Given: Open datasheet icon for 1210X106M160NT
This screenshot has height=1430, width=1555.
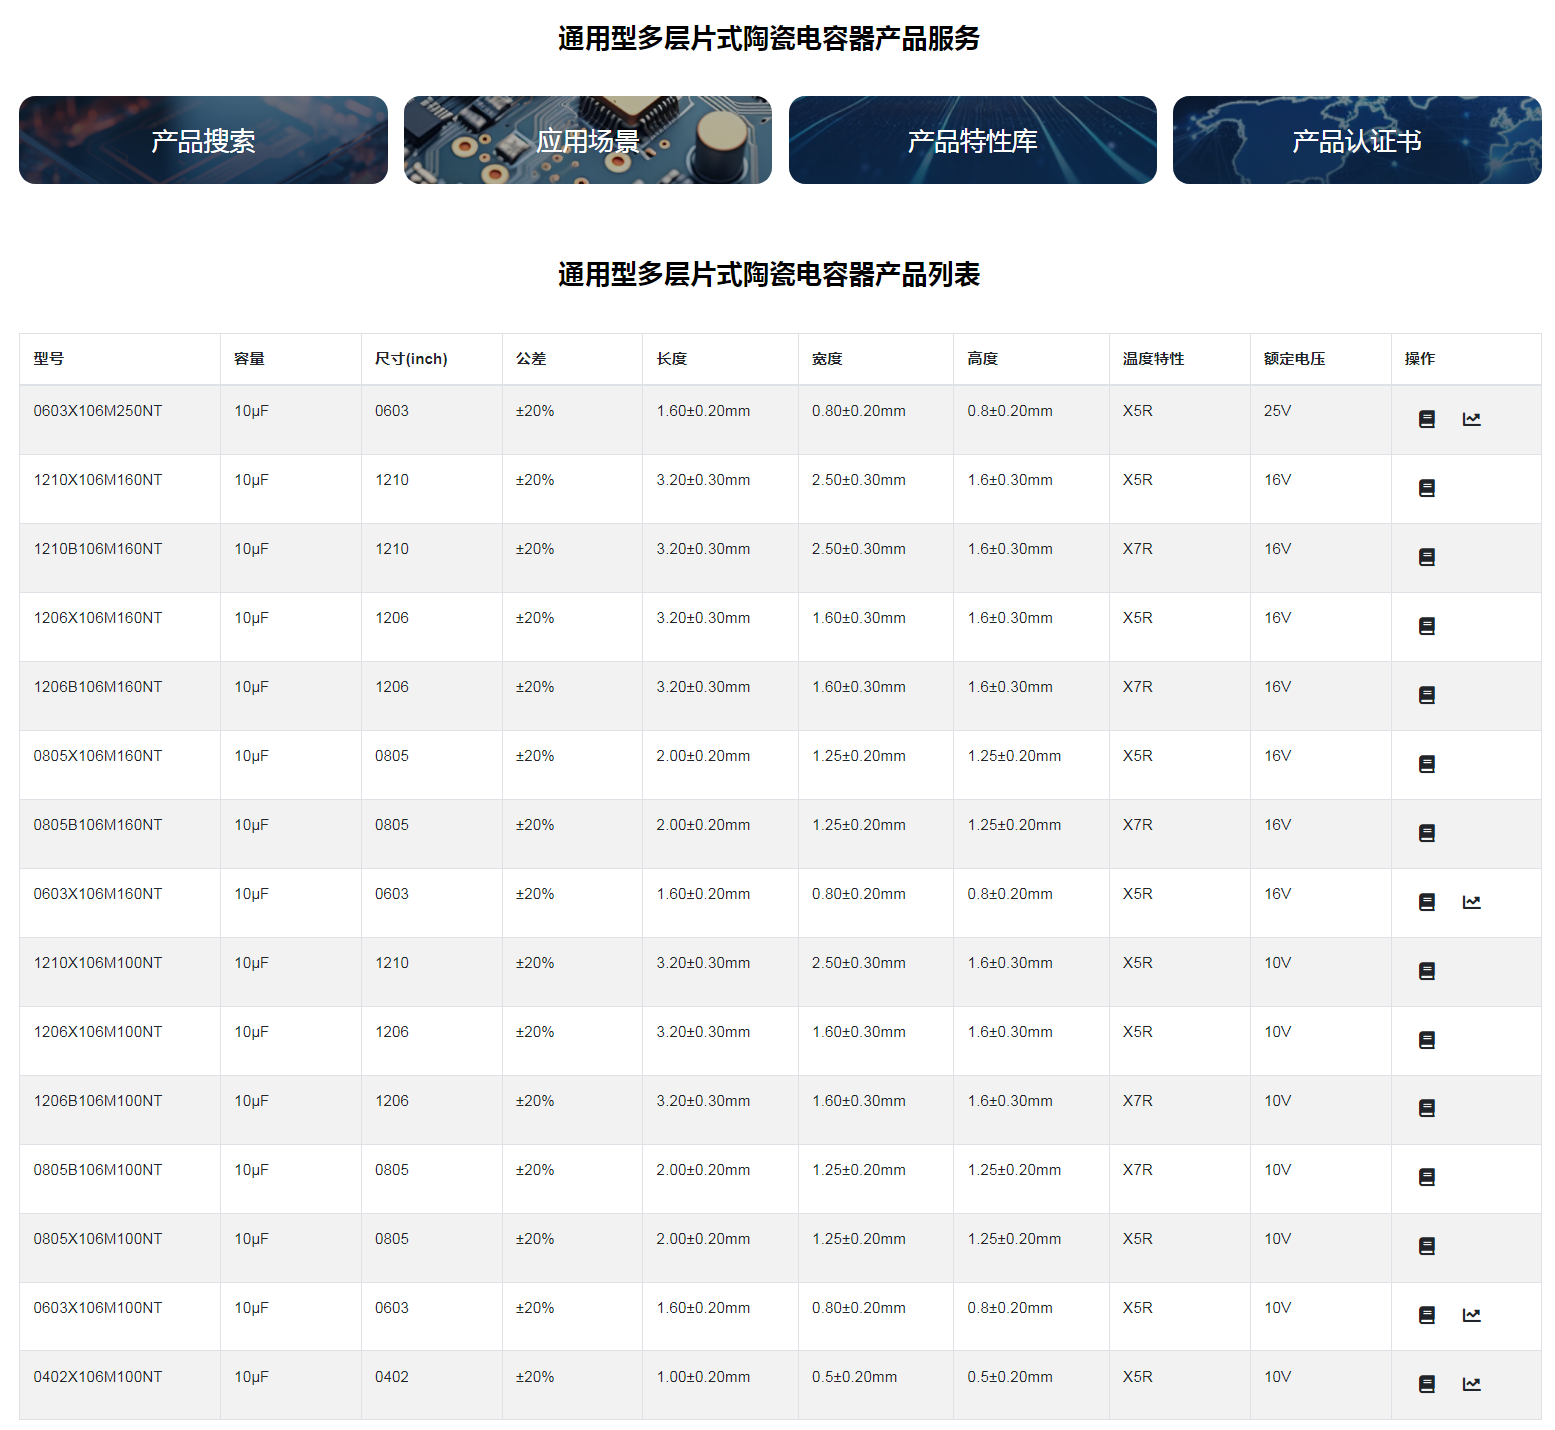Looking at the screenshot, I should [1426, 488].
